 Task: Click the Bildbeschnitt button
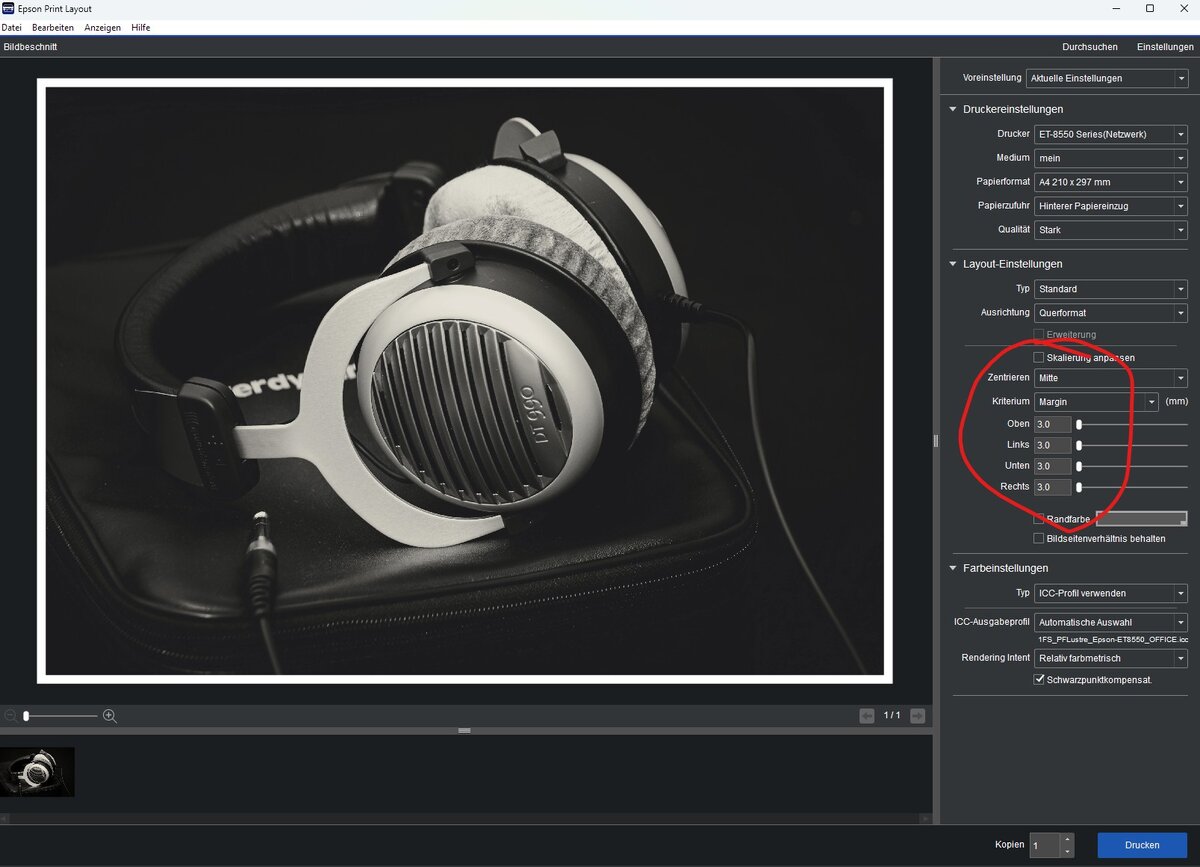[x=31, y=47]
